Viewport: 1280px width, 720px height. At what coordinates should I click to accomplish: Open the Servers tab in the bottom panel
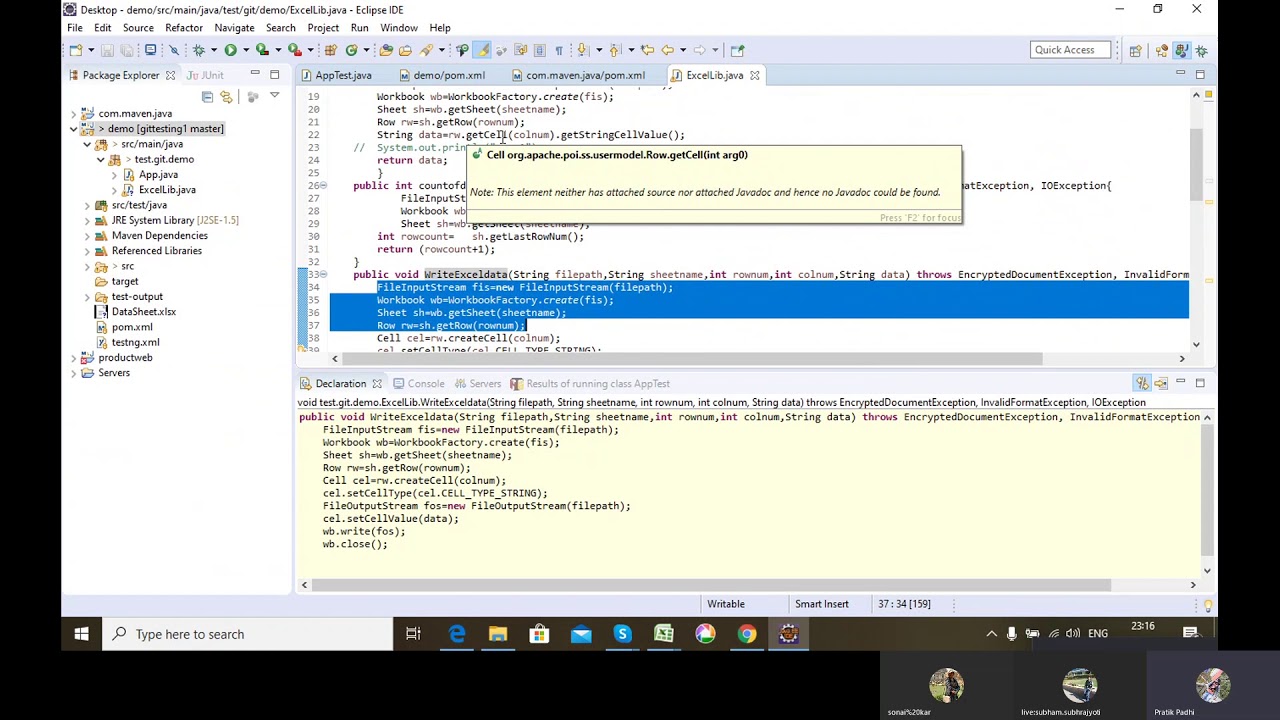[x=485, y=384]
